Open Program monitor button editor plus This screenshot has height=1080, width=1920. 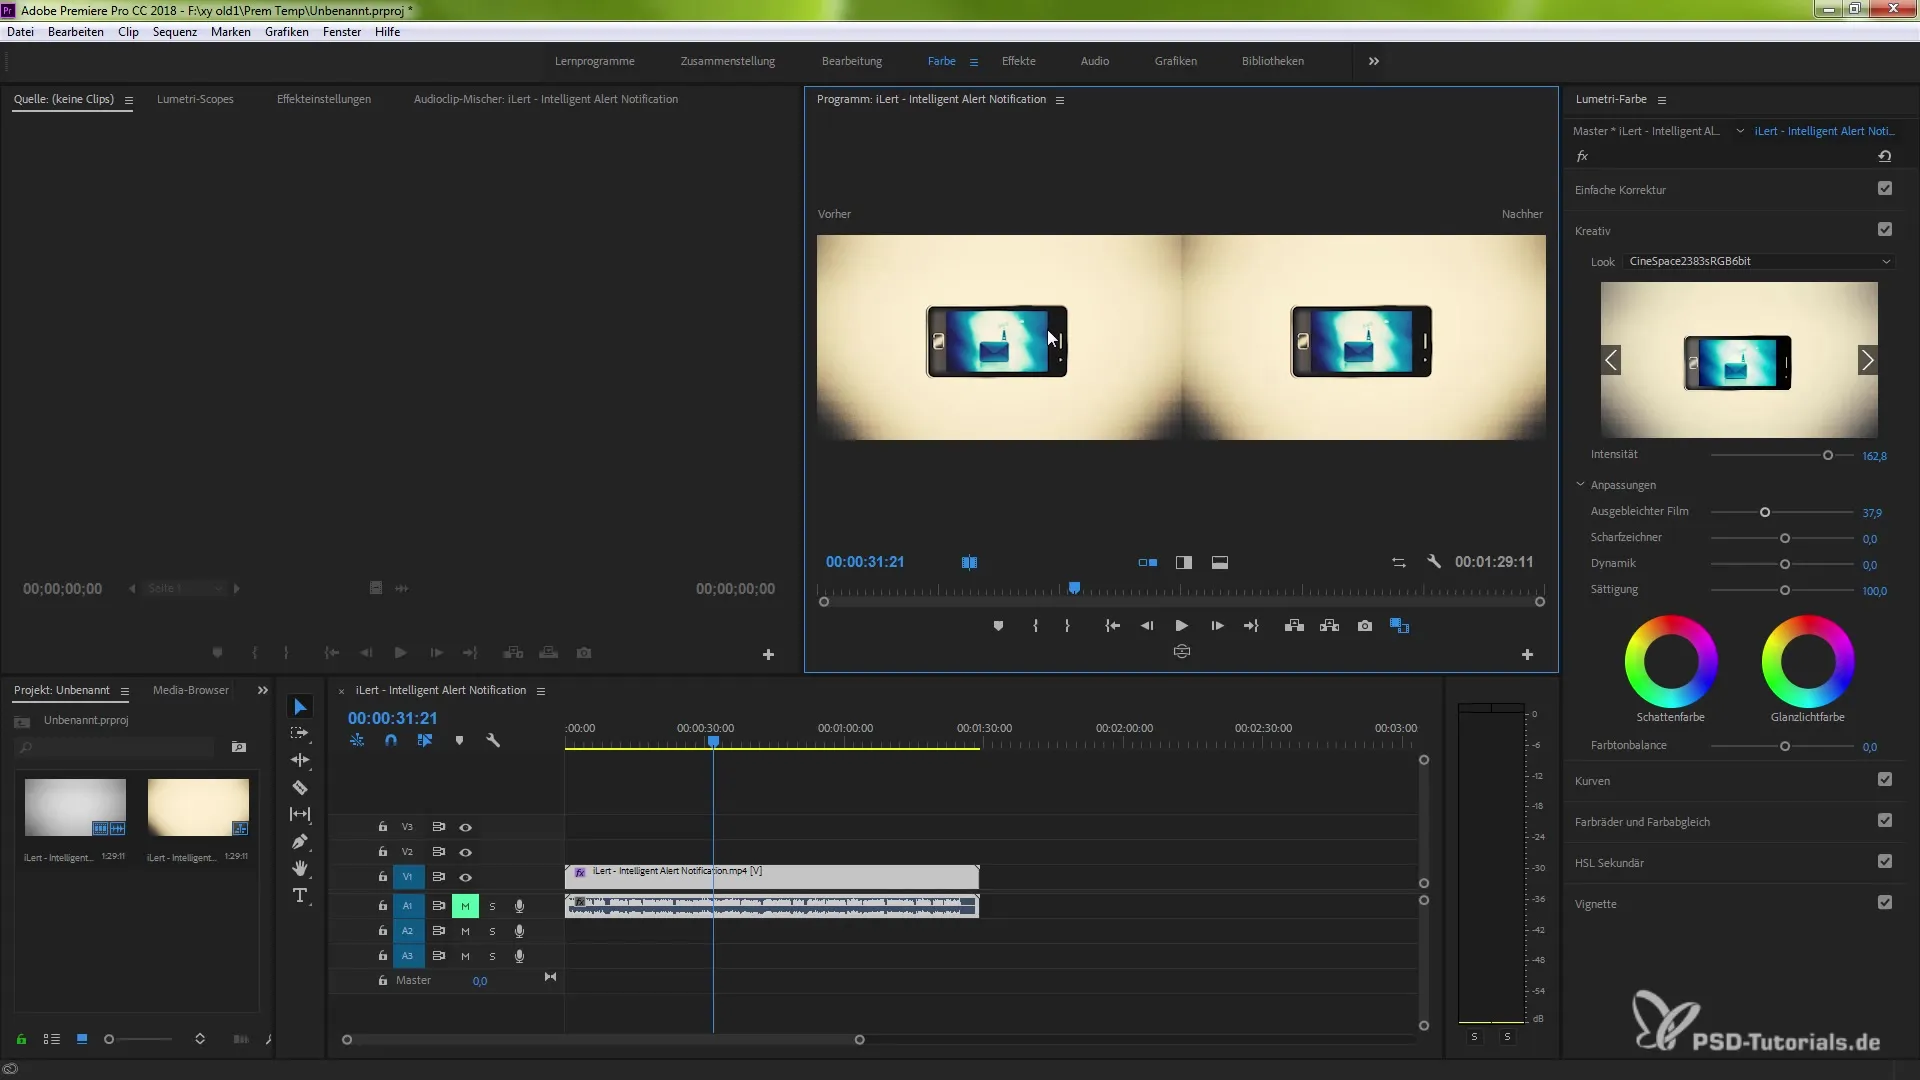pyautogui.click(x=1527, y=655)
